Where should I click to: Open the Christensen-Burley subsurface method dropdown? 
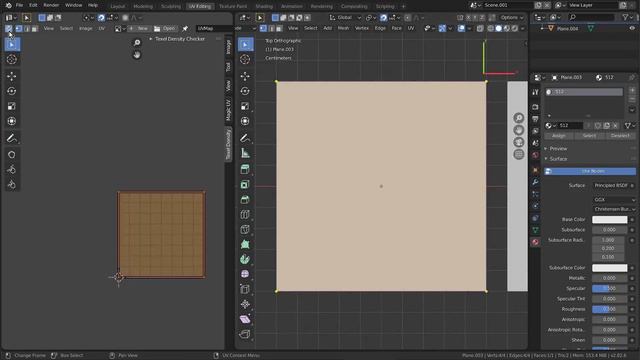[614, 209]
